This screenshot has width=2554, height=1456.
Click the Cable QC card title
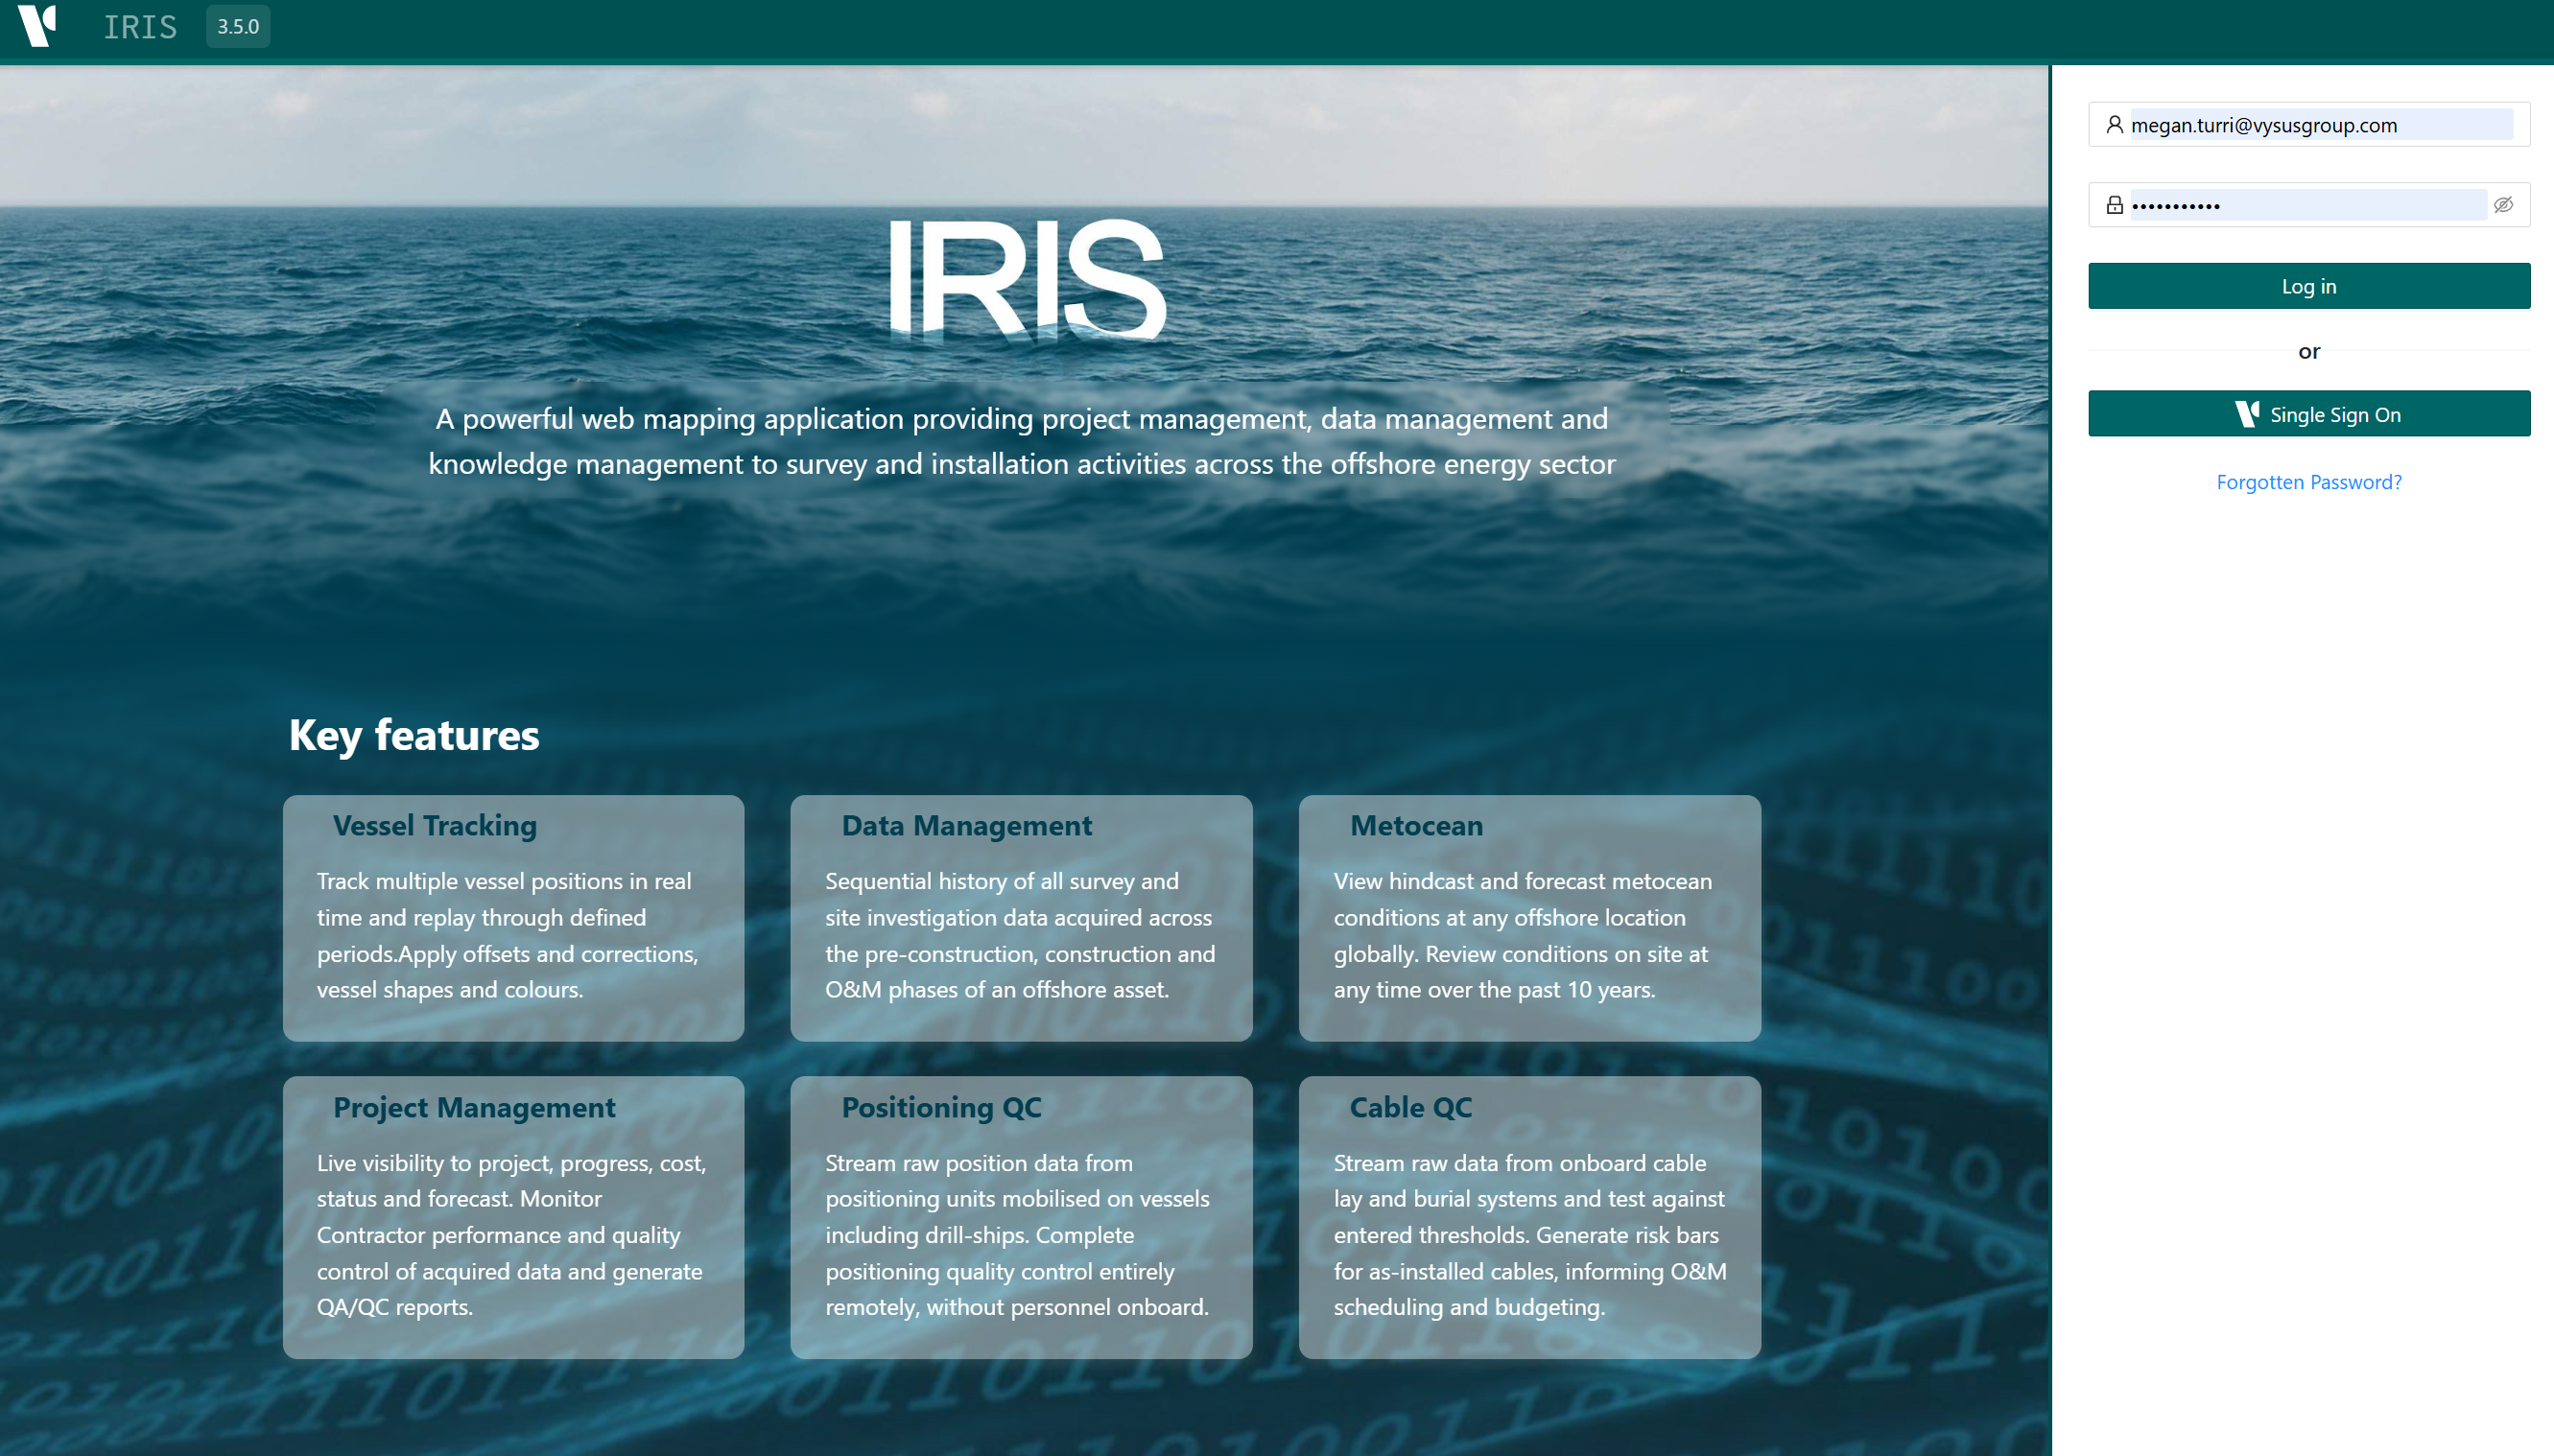1410,1108
